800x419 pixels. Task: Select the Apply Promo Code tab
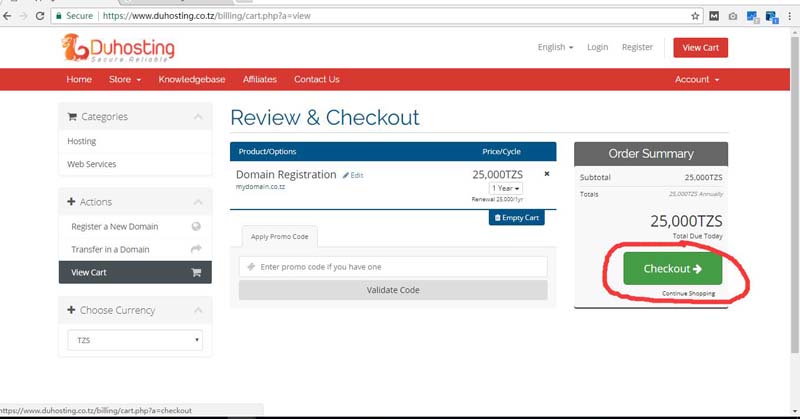pyautogui.click(x=280, y=236)
